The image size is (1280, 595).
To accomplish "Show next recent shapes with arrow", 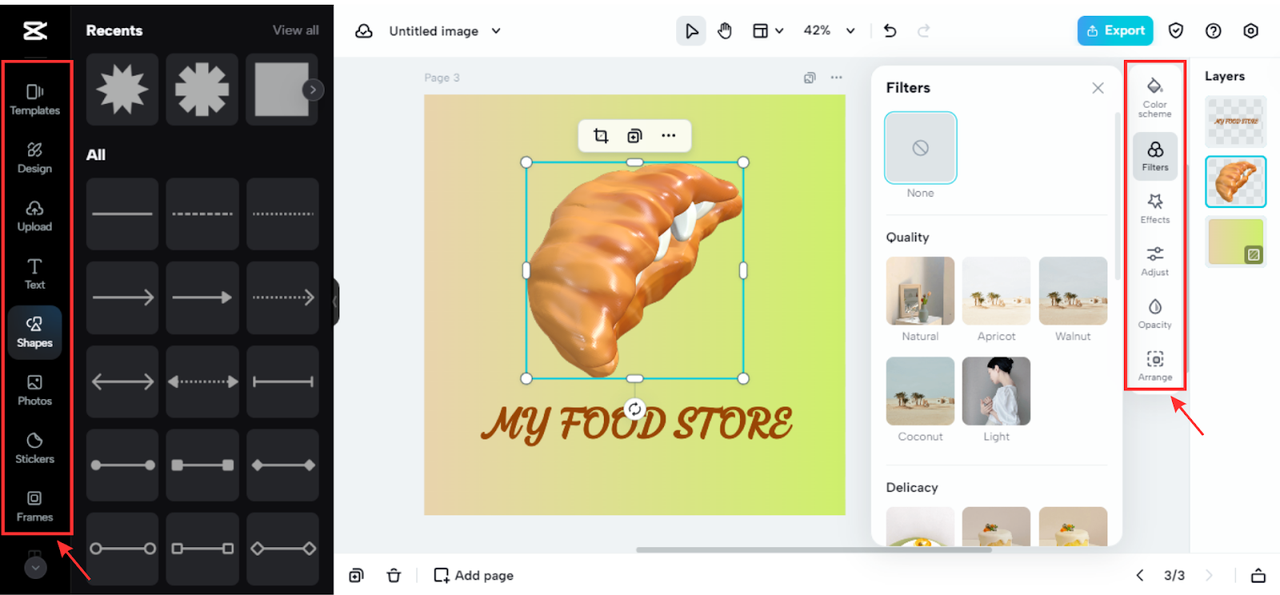I will click(x=313, y=90).
